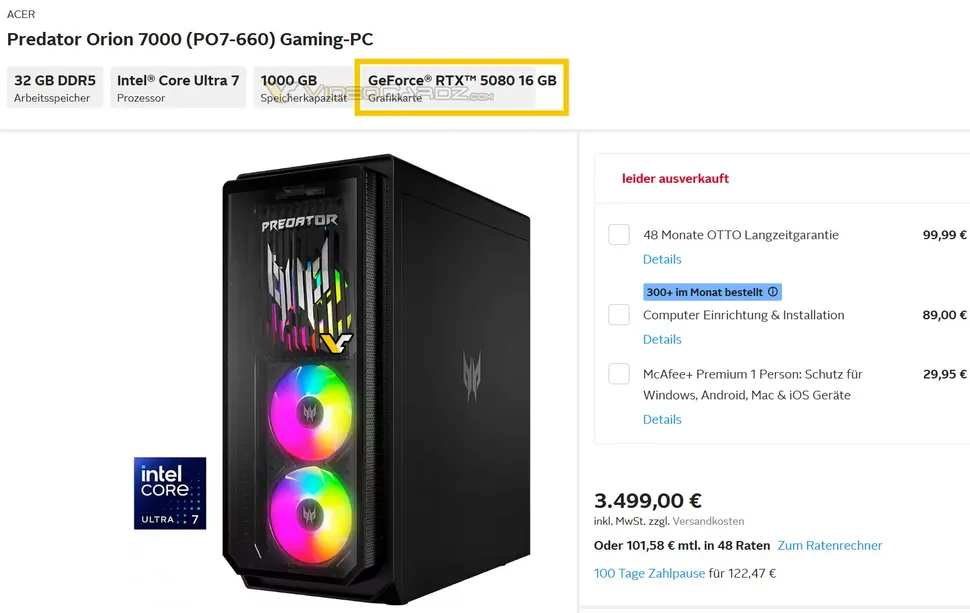Select the McAfee+ Premium protection checkbox
Viewport: 970px width, 613px height.
point(618,373)
